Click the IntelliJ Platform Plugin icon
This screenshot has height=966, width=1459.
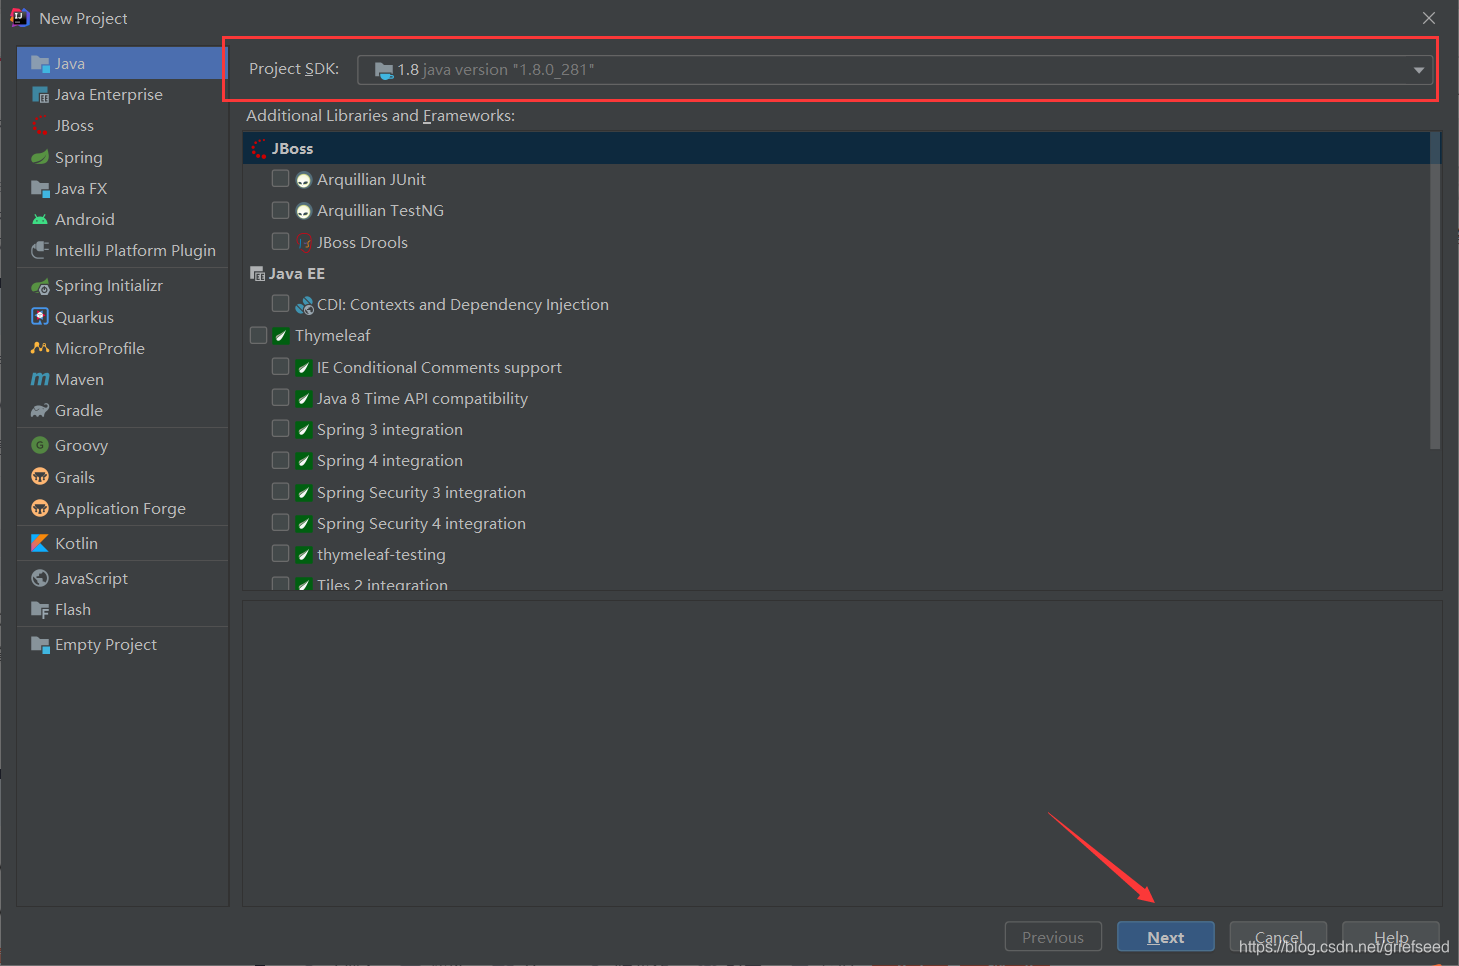coord(40,250)
